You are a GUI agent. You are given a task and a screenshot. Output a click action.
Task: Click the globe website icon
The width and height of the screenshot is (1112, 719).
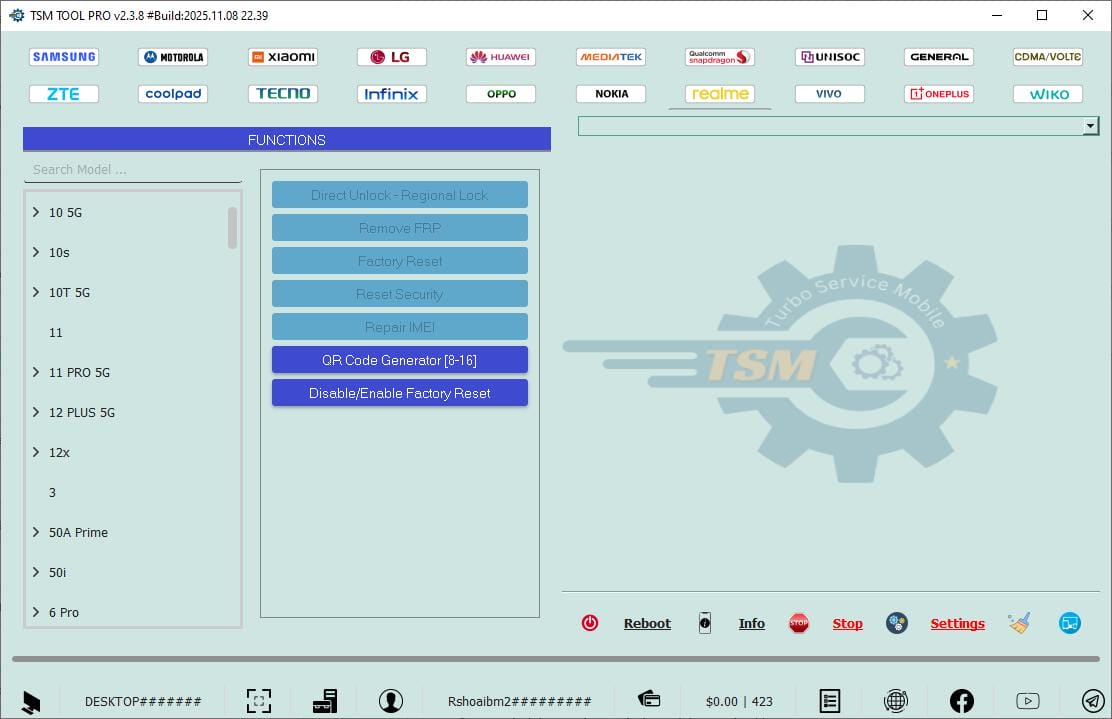[x=896, y=700]
